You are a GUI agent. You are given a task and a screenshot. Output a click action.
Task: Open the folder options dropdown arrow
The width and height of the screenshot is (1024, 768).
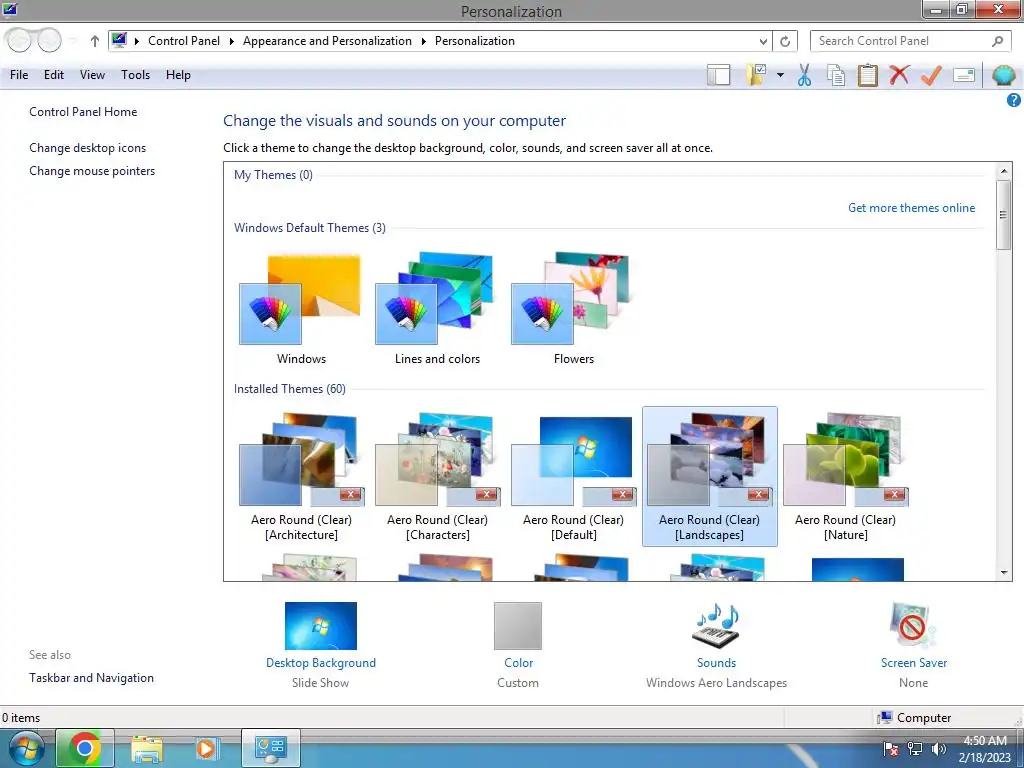click(x=780, y=75)
